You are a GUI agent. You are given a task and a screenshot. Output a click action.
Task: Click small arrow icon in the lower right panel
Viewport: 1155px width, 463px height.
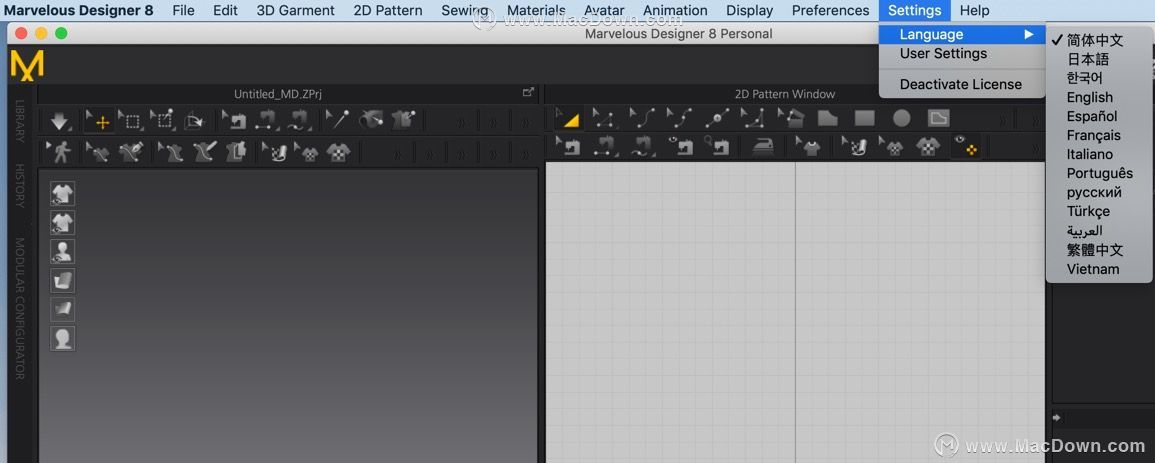(1056, 417)
